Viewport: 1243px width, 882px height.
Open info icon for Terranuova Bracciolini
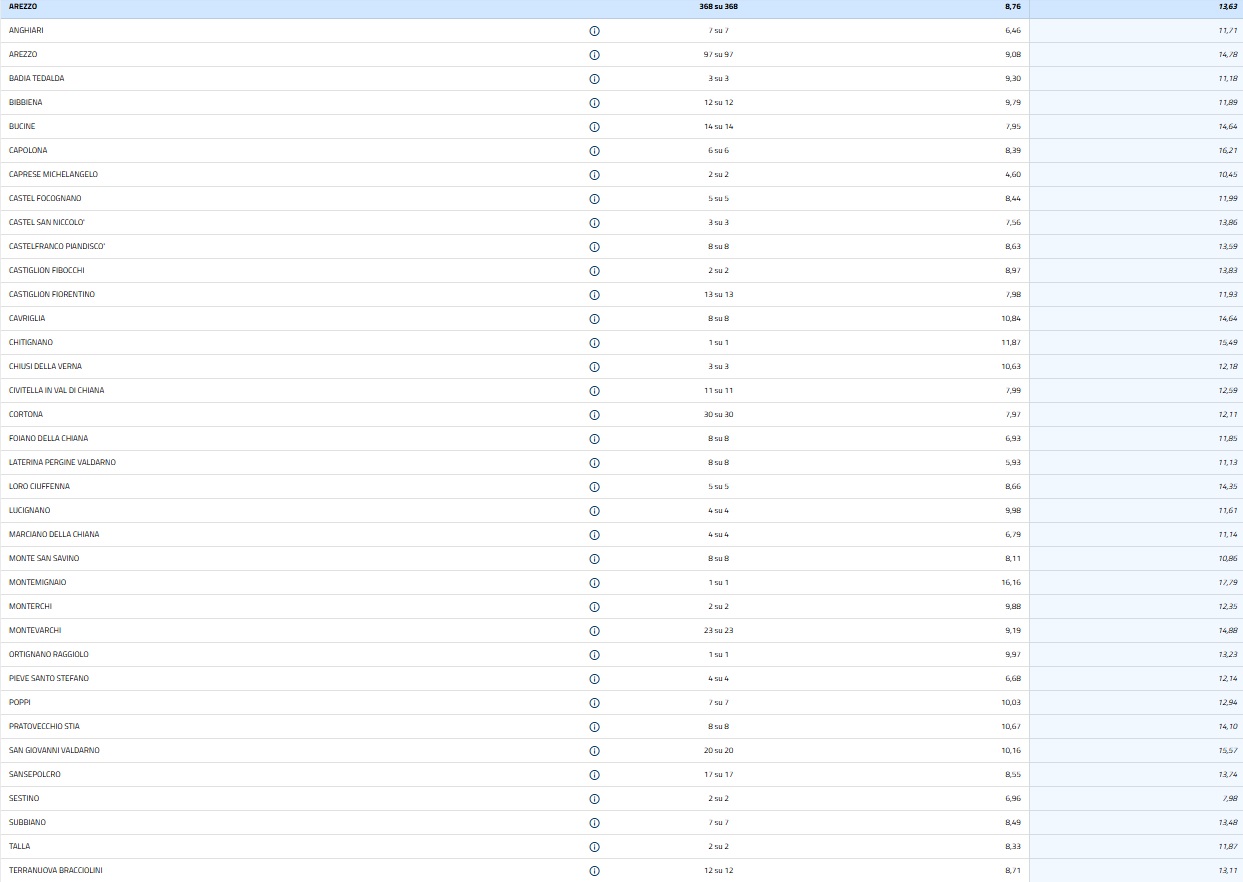(x=594, y=871)
